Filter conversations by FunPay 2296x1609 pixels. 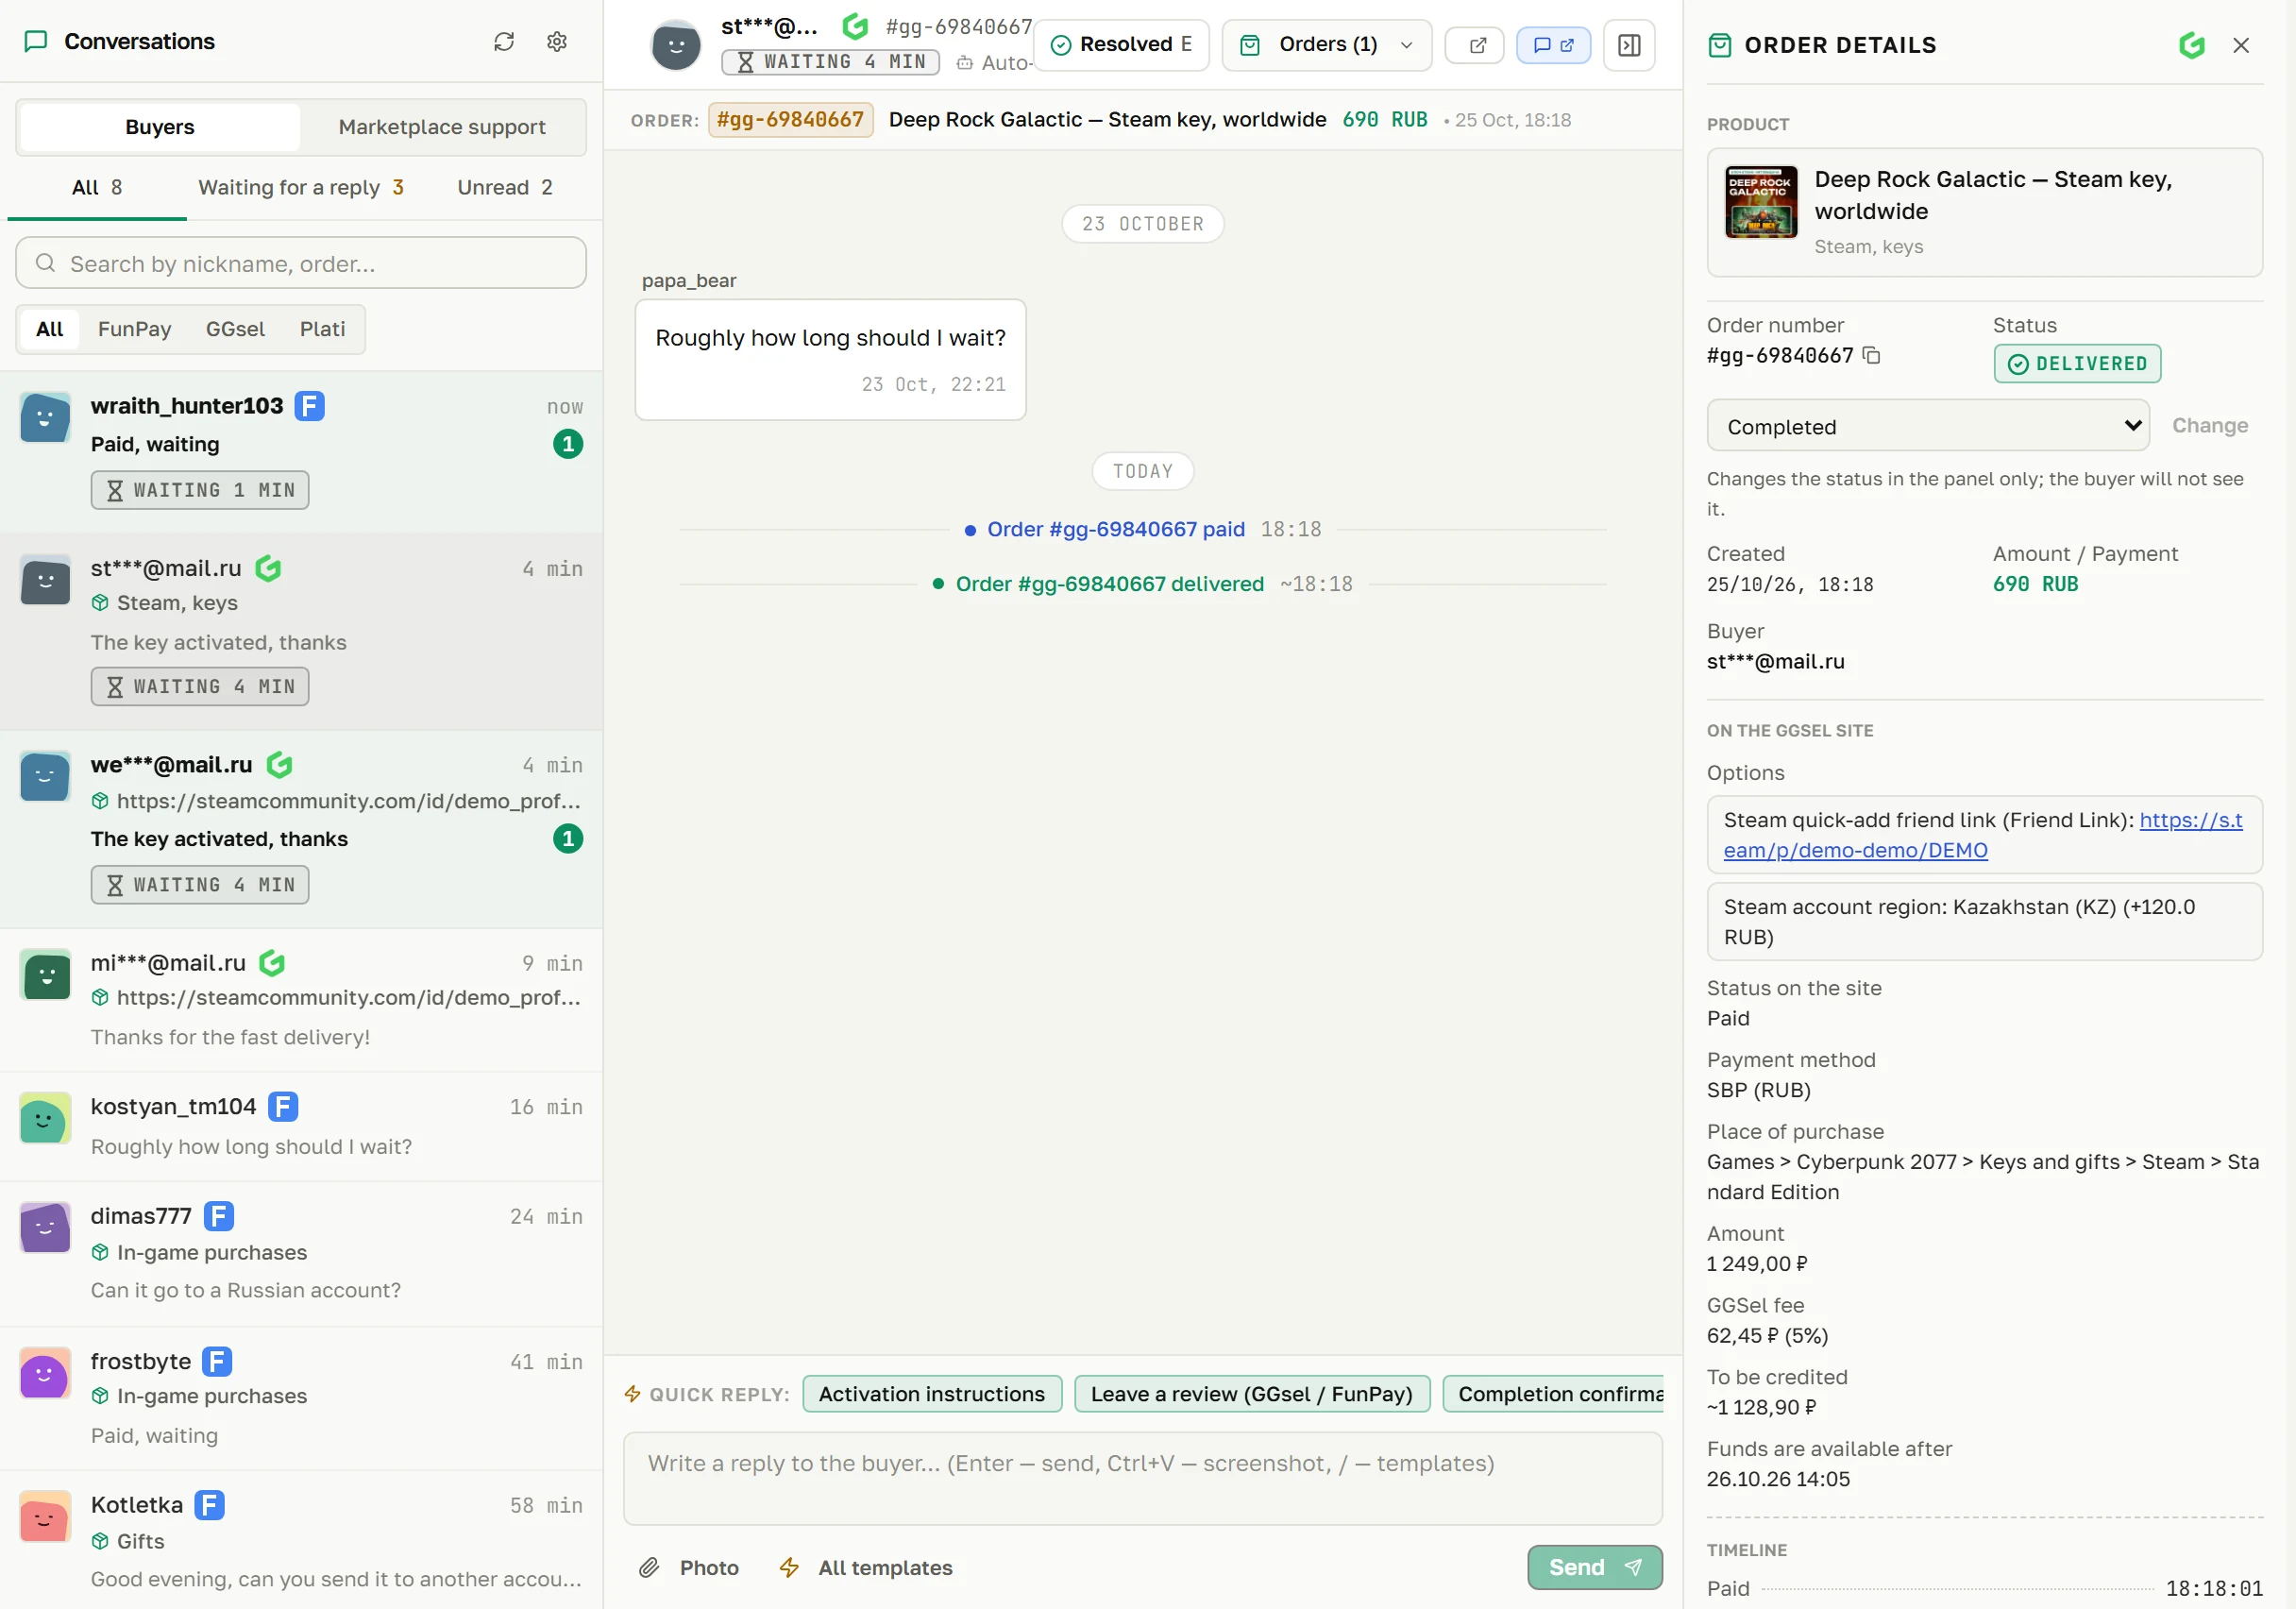coord(134,329)
